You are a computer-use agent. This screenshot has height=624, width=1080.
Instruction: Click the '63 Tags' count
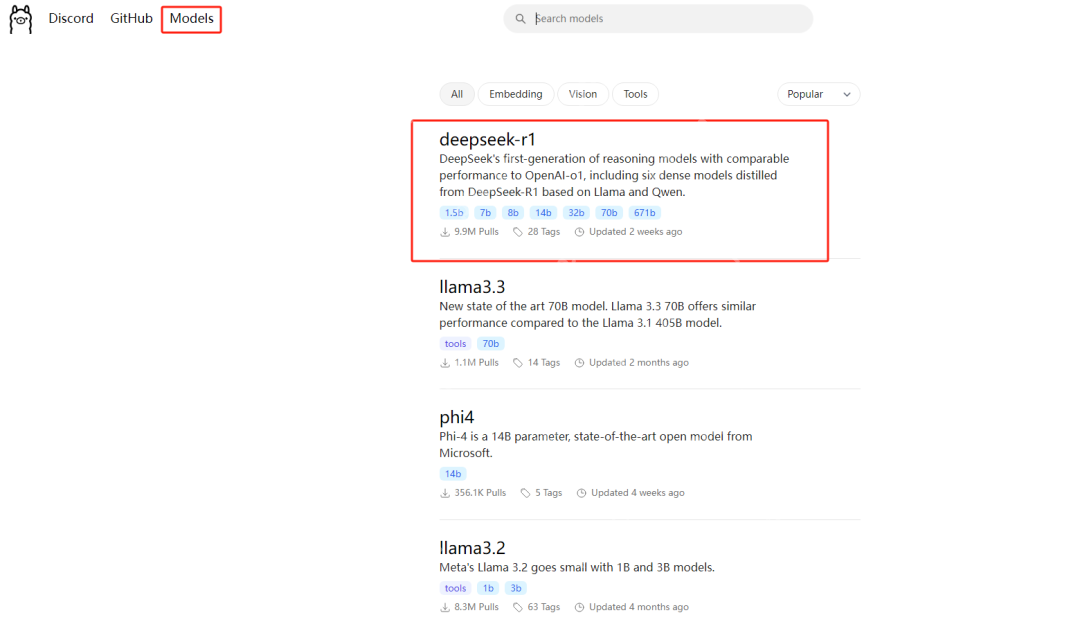click(544, 607)
